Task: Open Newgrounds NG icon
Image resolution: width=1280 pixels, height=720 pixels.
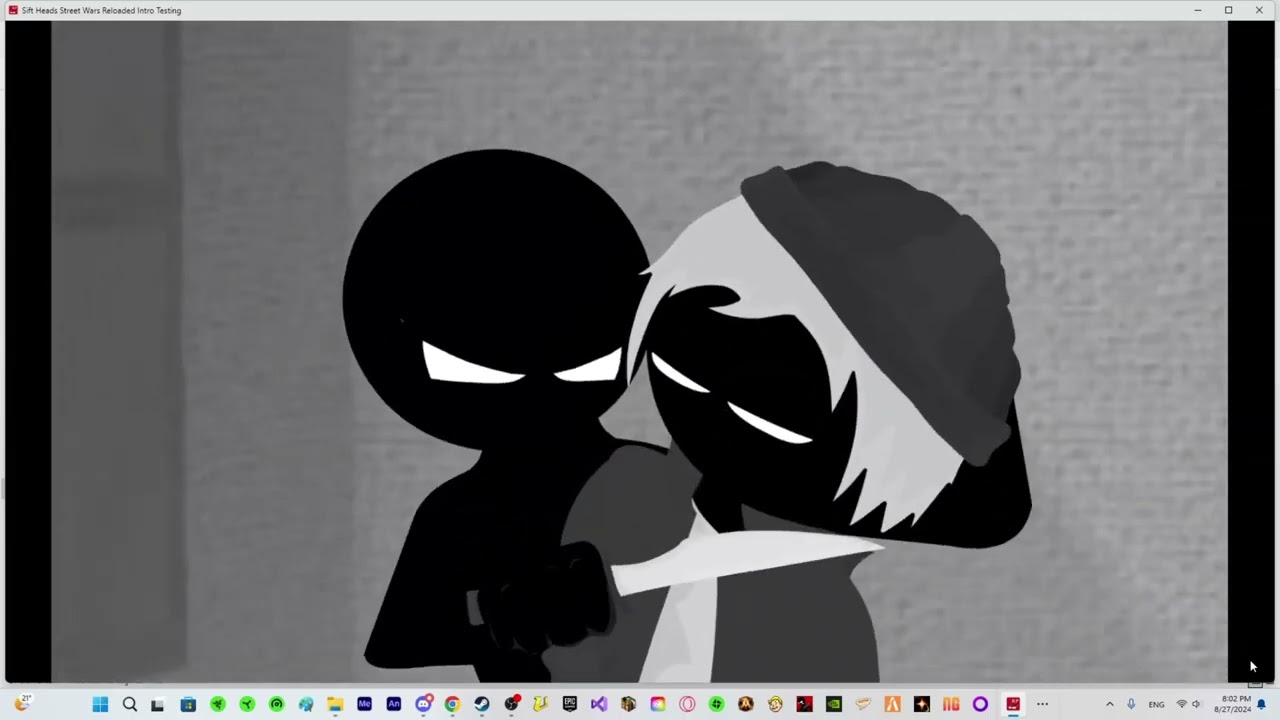Action: pos(951,704)
